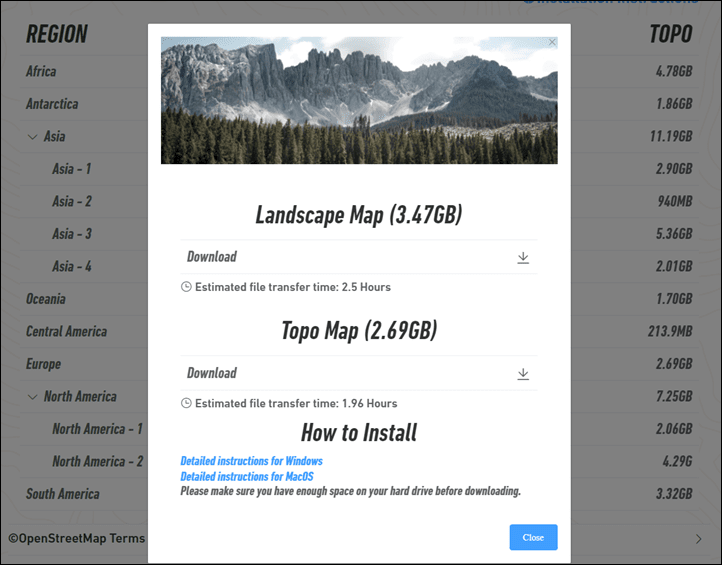Click Download text under Topo Map
Screen dimensions: 722x565
[211, 373]
